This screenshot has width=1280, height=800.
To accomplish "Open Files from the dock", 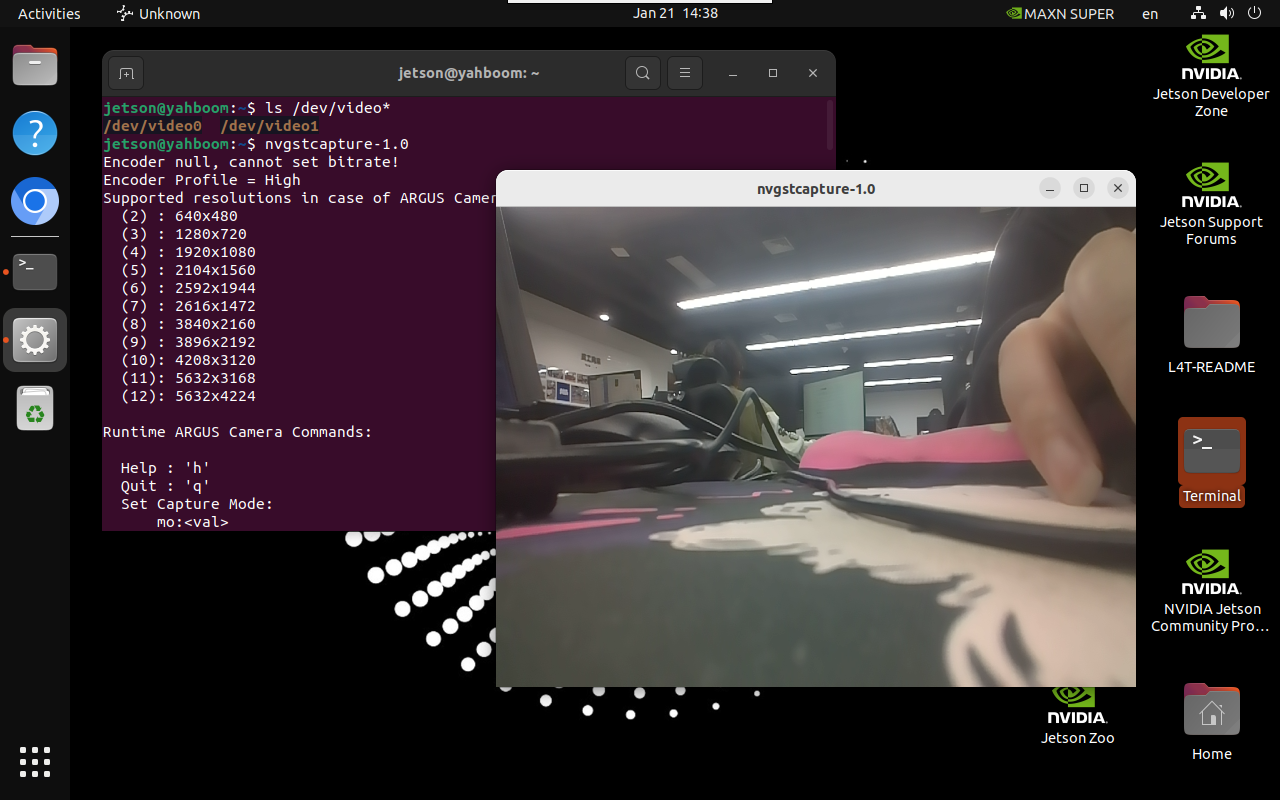I will [35, 66].
